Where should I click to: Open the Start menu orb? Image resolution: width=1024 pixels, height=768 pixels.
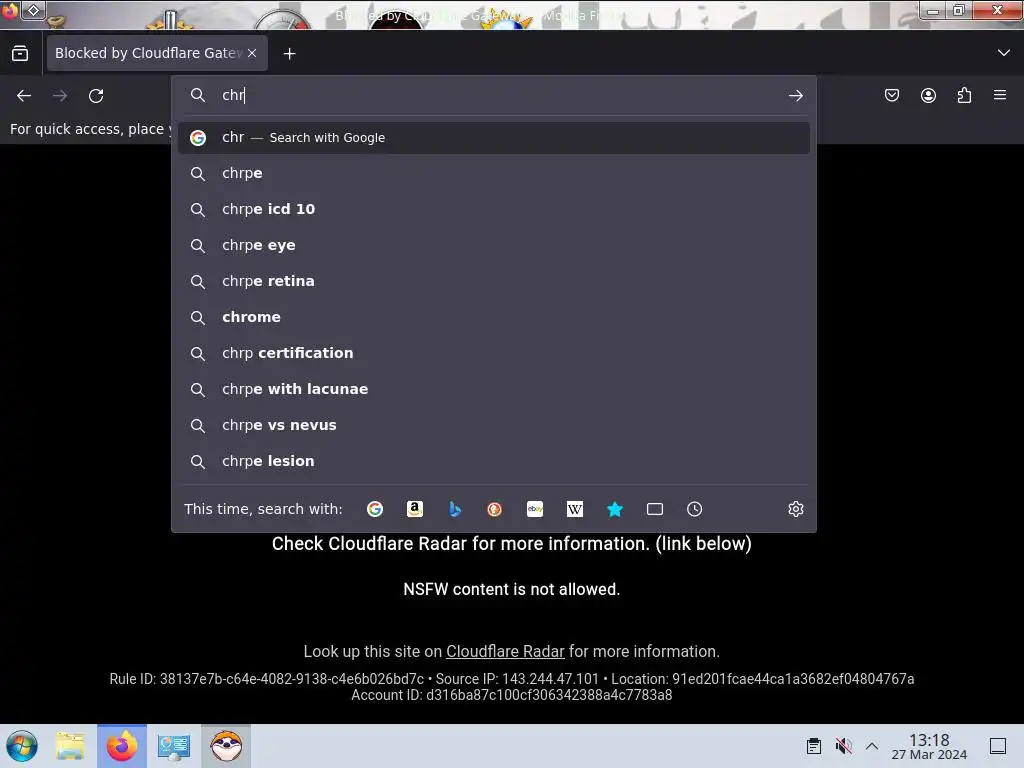coord(22,746)
